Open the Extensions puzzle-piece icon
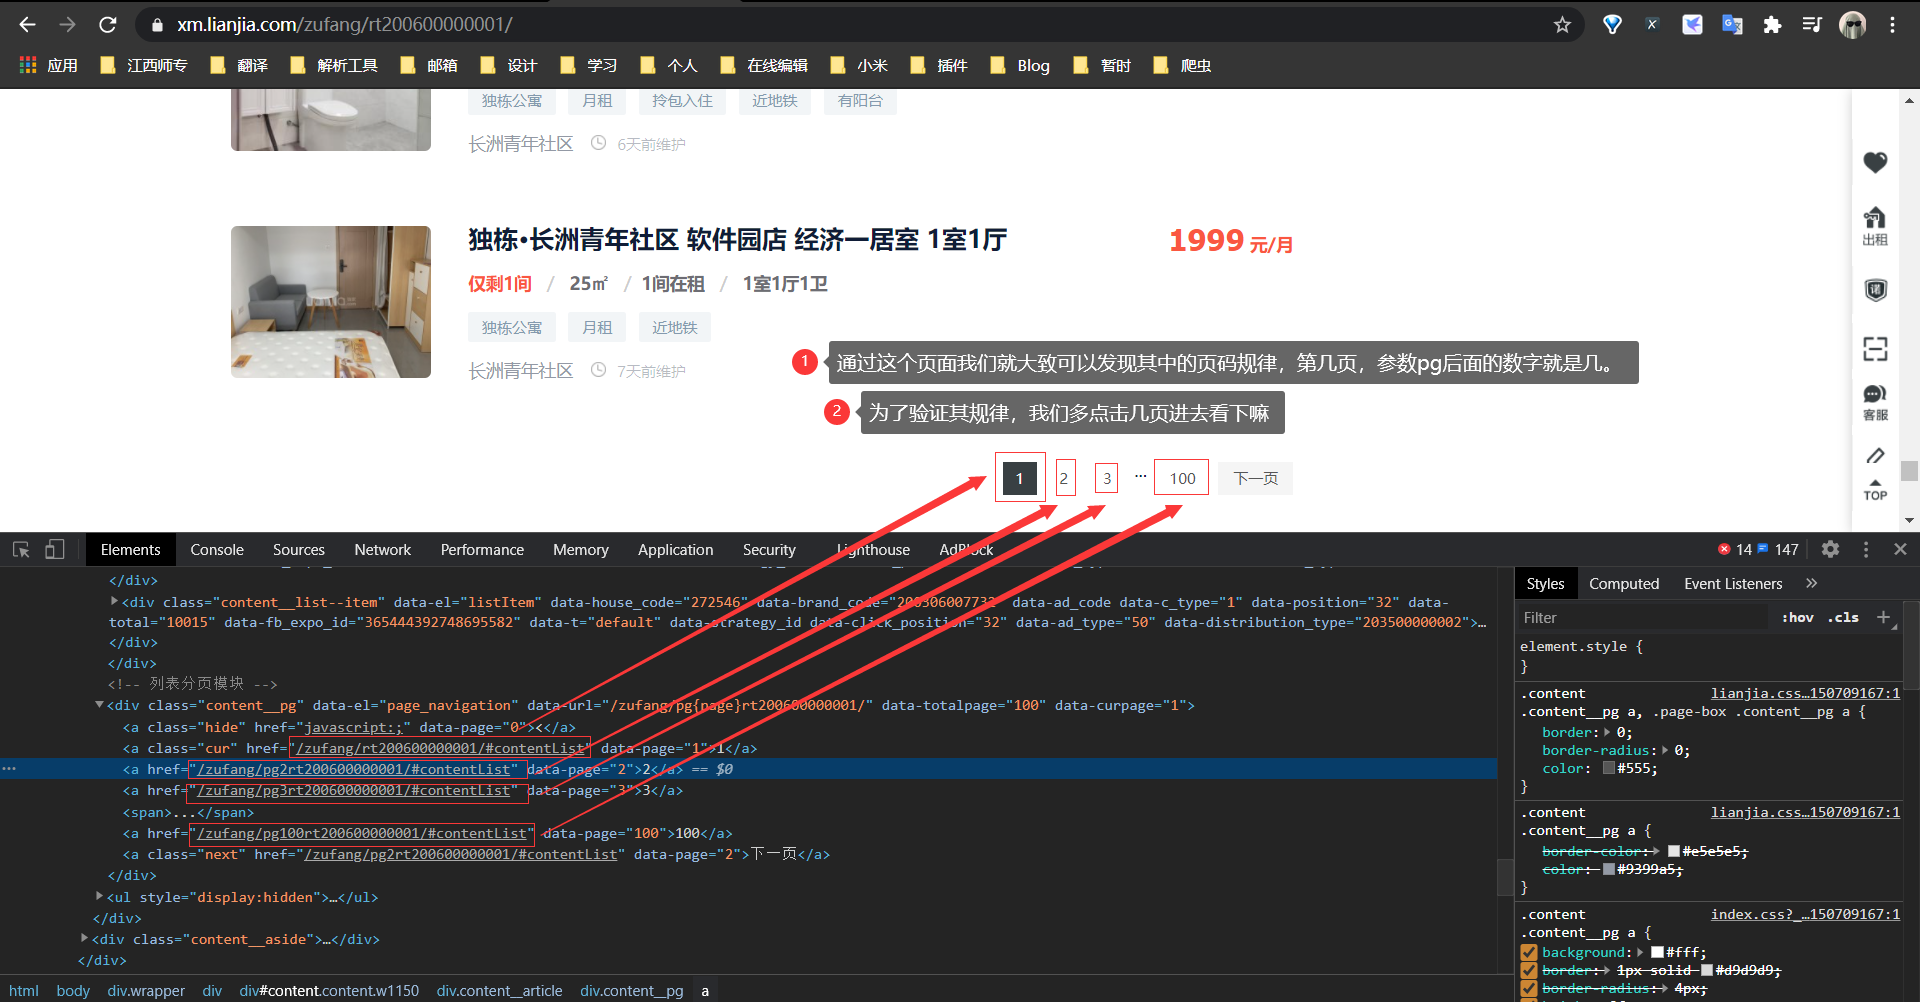 [x=1772, y=25]
